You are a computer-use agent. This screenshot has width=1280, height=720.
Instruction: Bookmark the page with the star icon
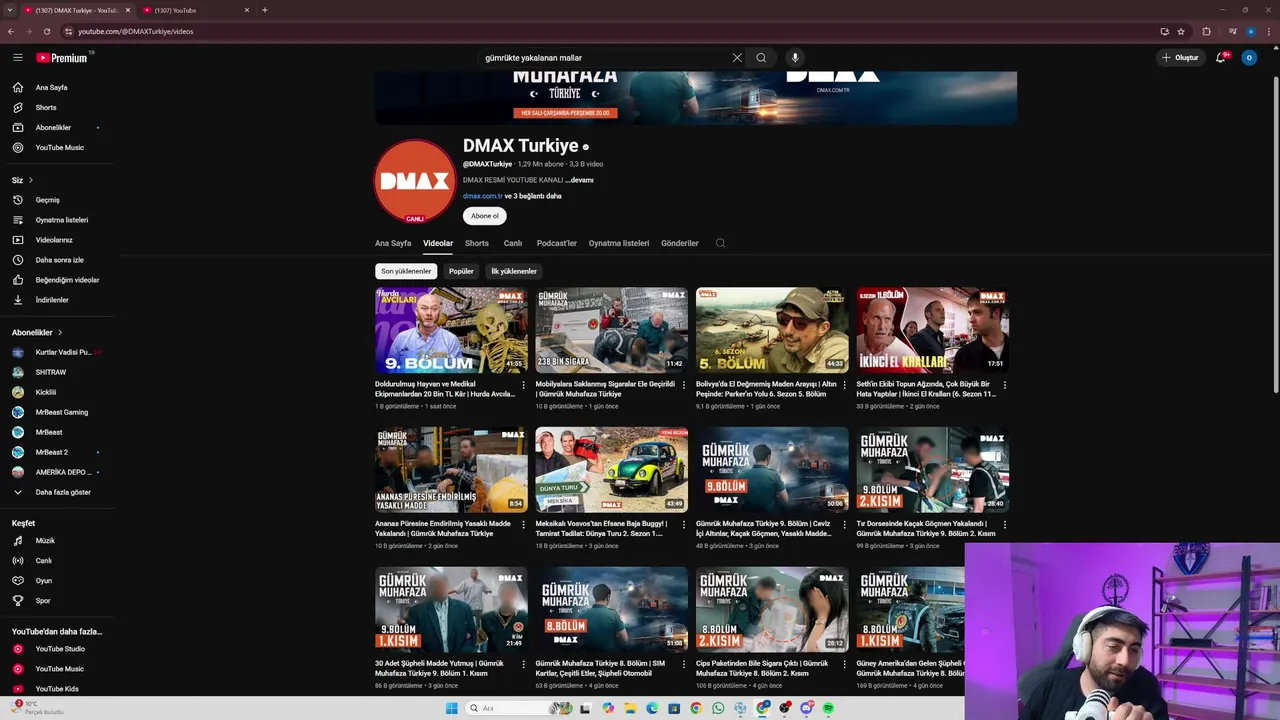tap(1181, 31)
